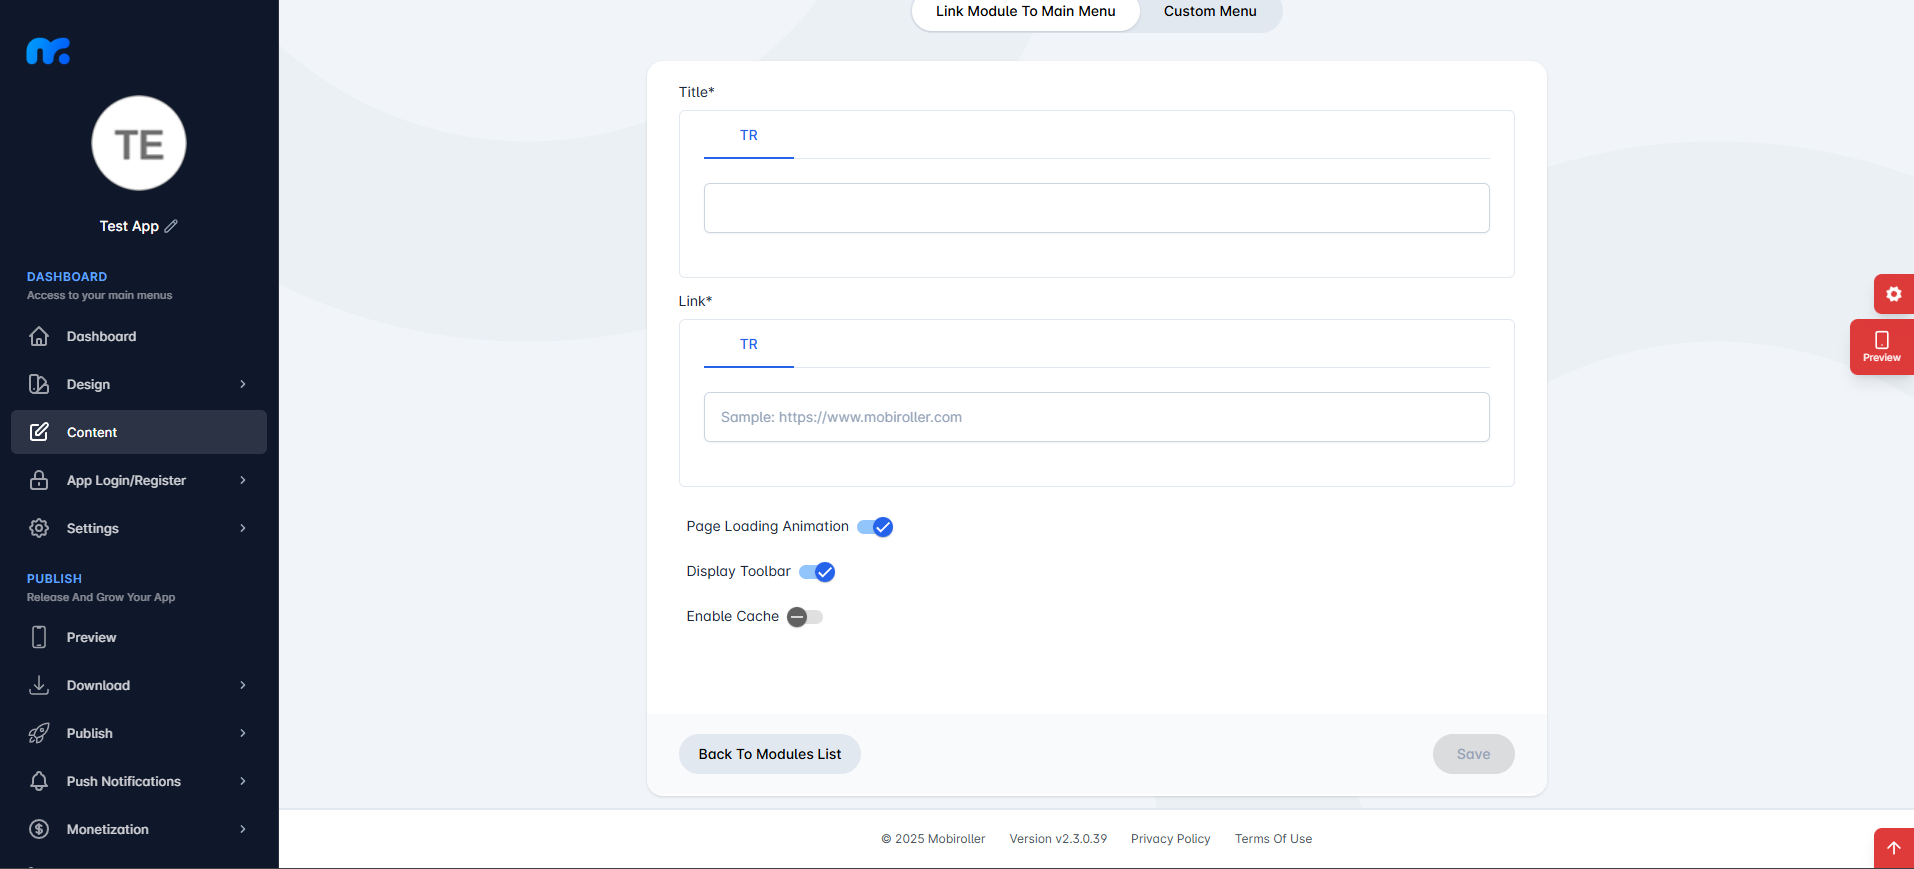This screenshot has height=869, width=1914.
Task: Expand the Settings submenu chevron
Action: [x=243, y=528]
